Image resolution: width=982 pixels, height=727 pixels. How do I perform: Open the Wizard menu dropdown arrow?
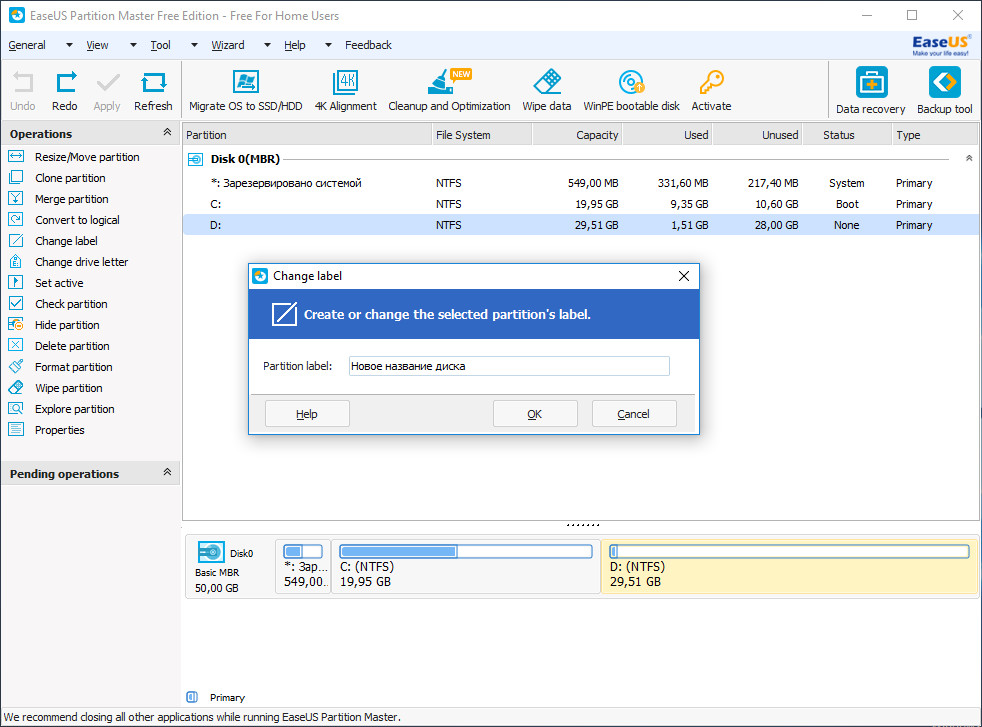coord(267,45)
